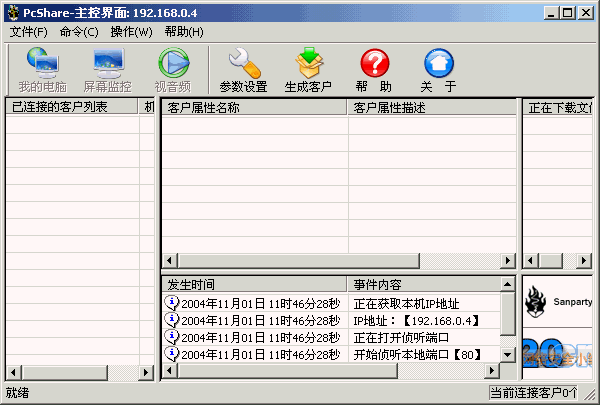Click the 屏幕监控 screen monitor icon

[x=107, y=70]
